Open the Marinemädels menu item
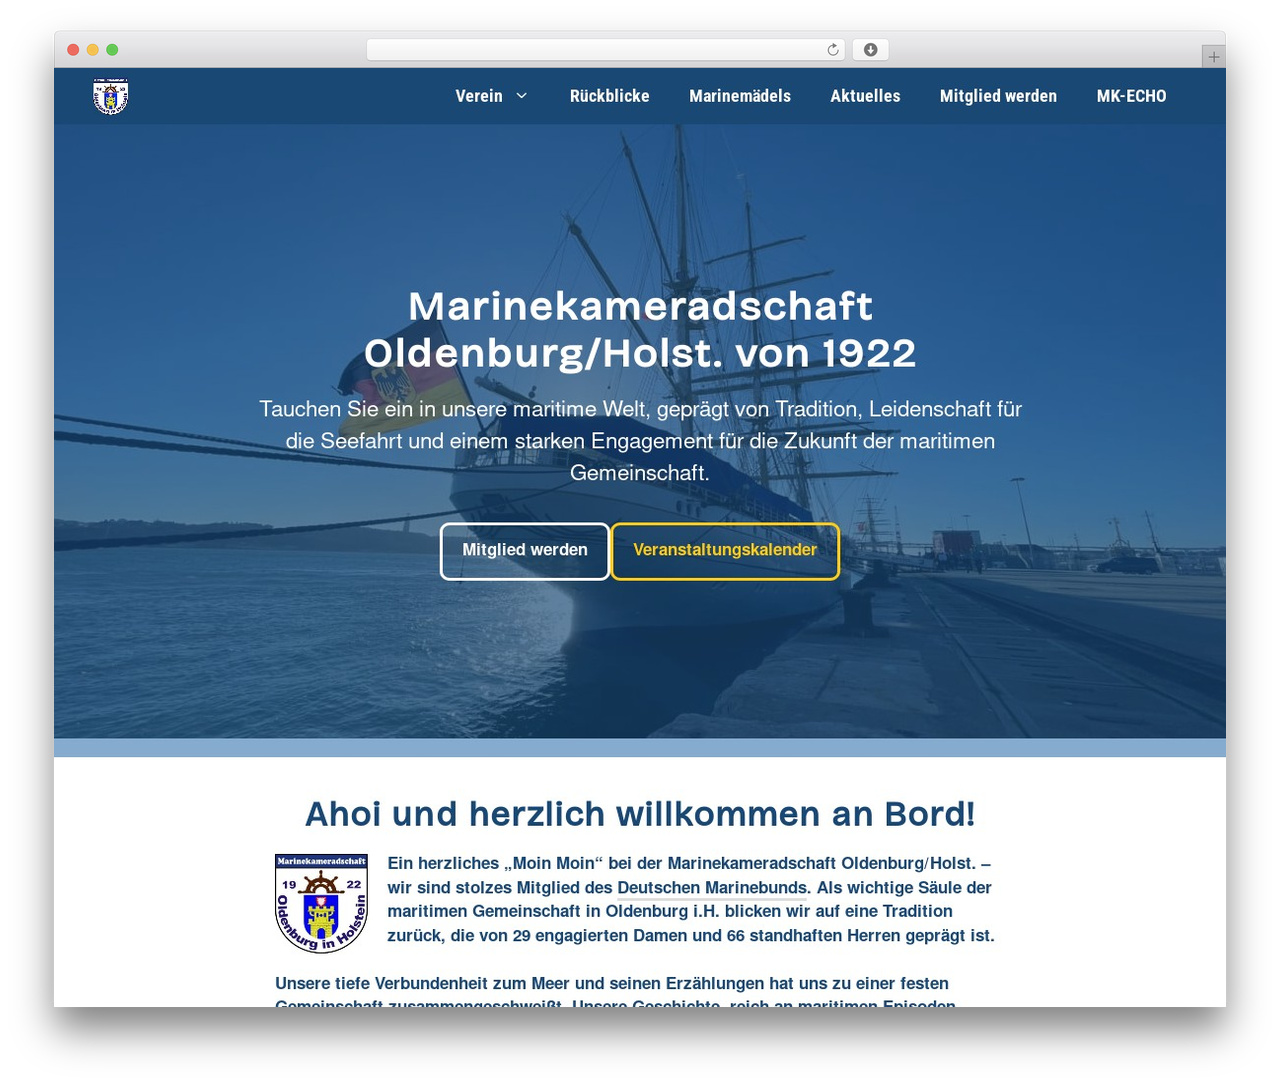The image size is (1280, 1084). pyautogui.click(x=740, y=96)
